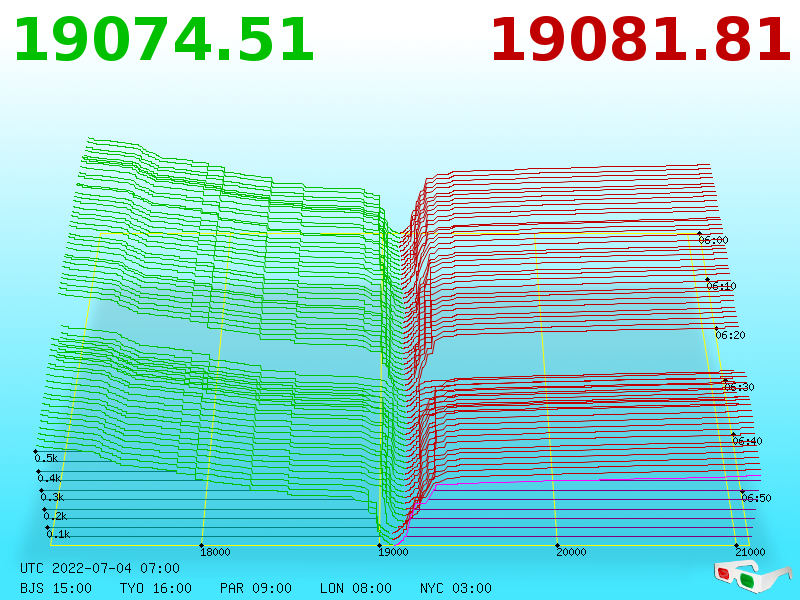Screen dimensions: 800x600
Task: Select the 21000 price axis label
Action: [750, 552]
